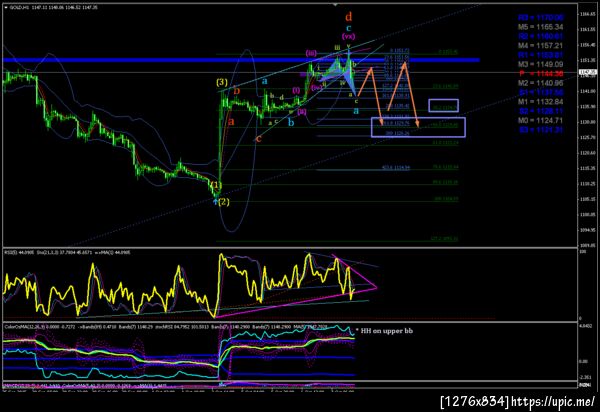Image resolution: width=600 pixels, height=412 pixels.
Task: Select the M3 = 1149.09 pivot label
Action: coord(541,64)
